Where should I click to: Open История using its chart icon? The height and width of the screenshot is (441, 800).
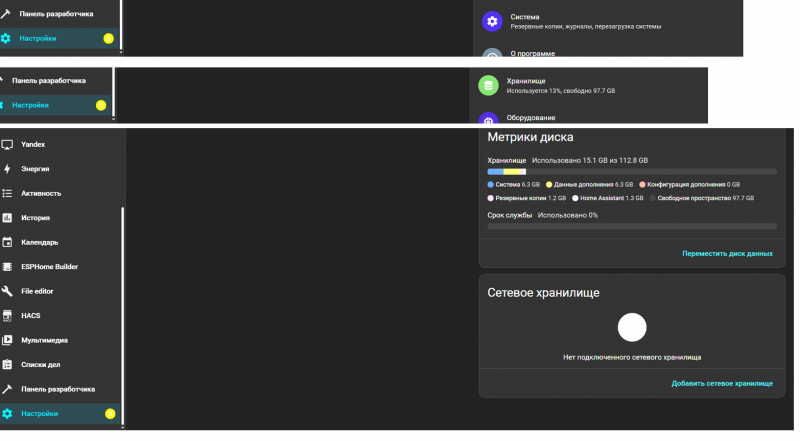[x=7, y=217]
